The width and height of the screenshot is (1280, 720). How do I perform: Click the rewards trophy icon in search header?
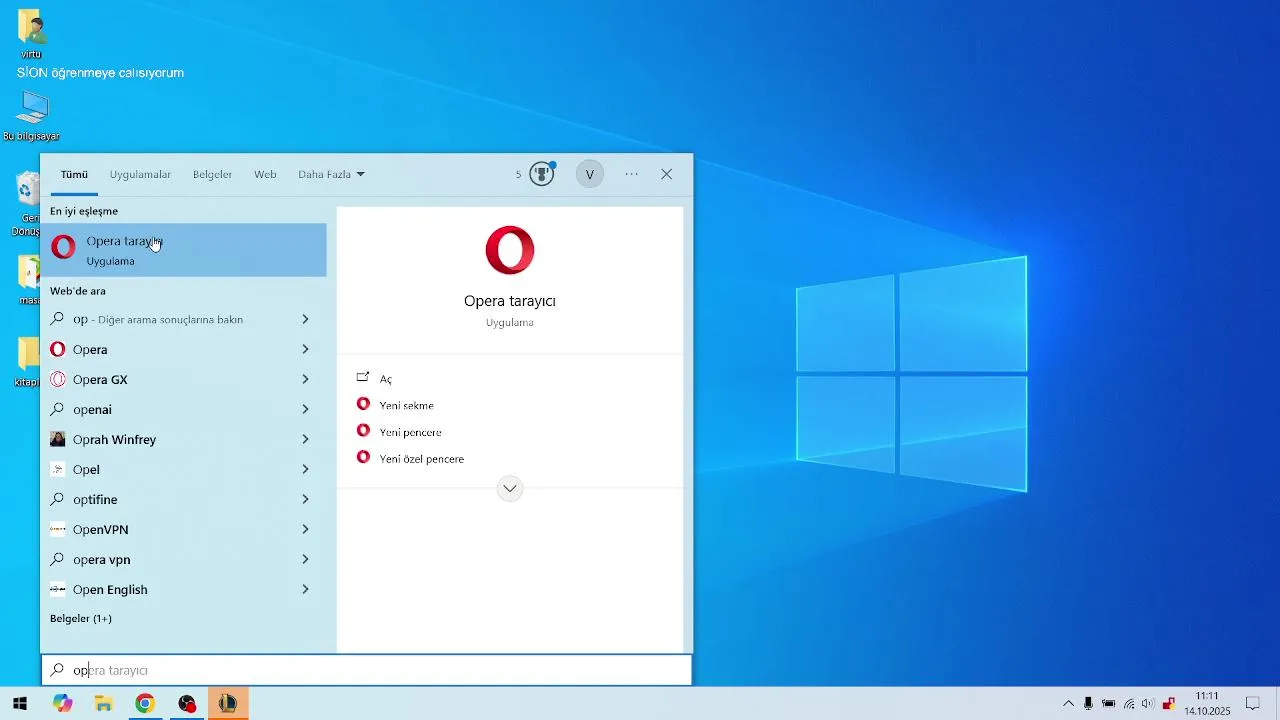coord(542,174)
